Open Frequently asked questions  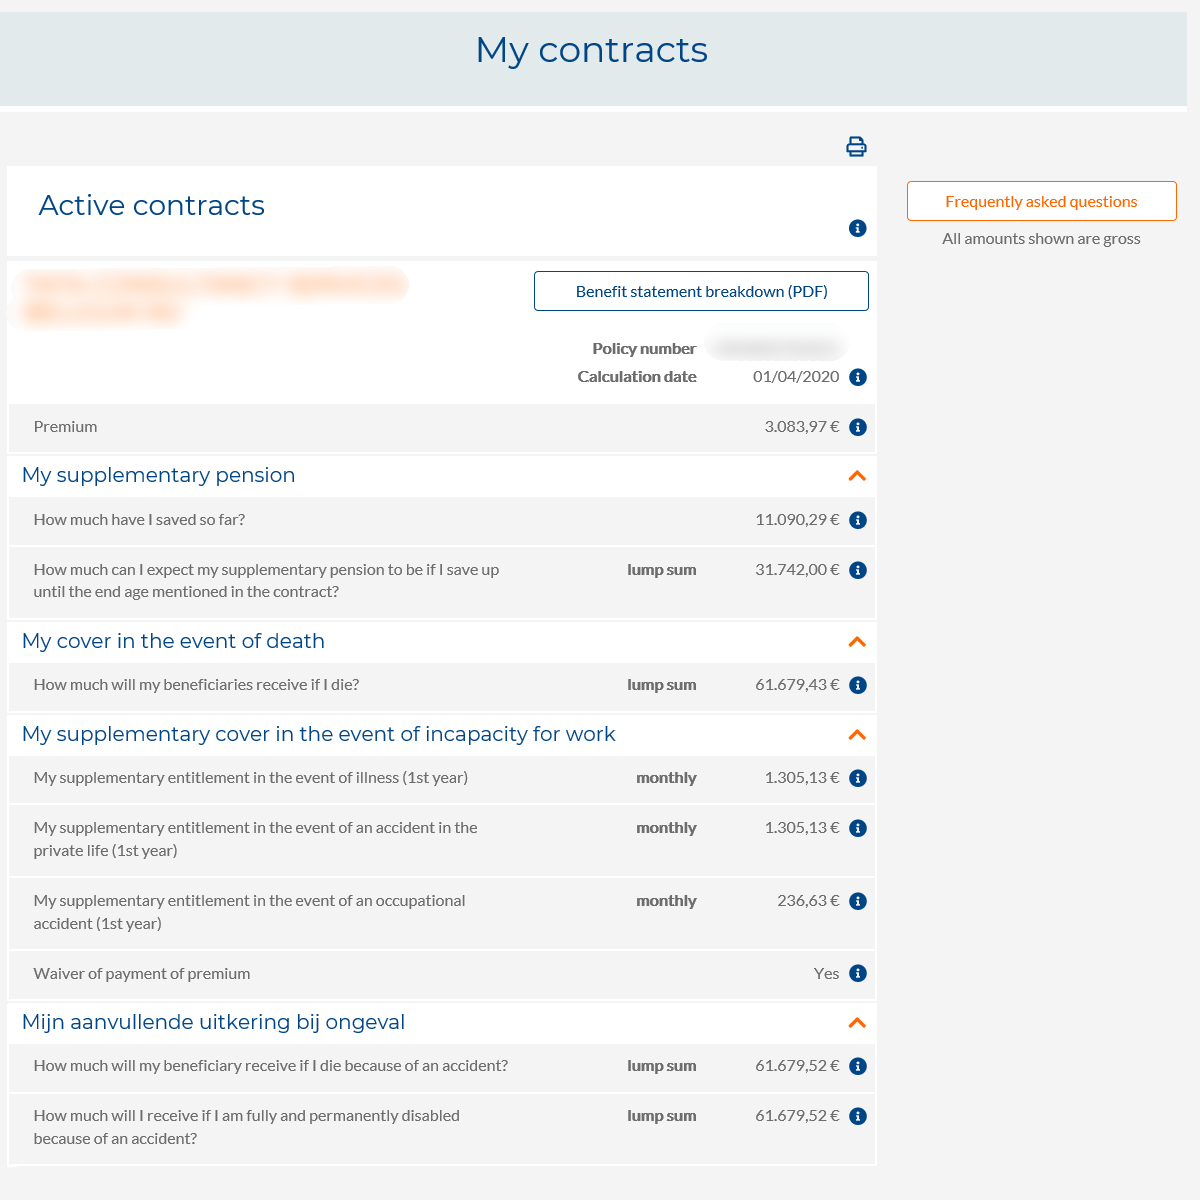point(1041,201)
